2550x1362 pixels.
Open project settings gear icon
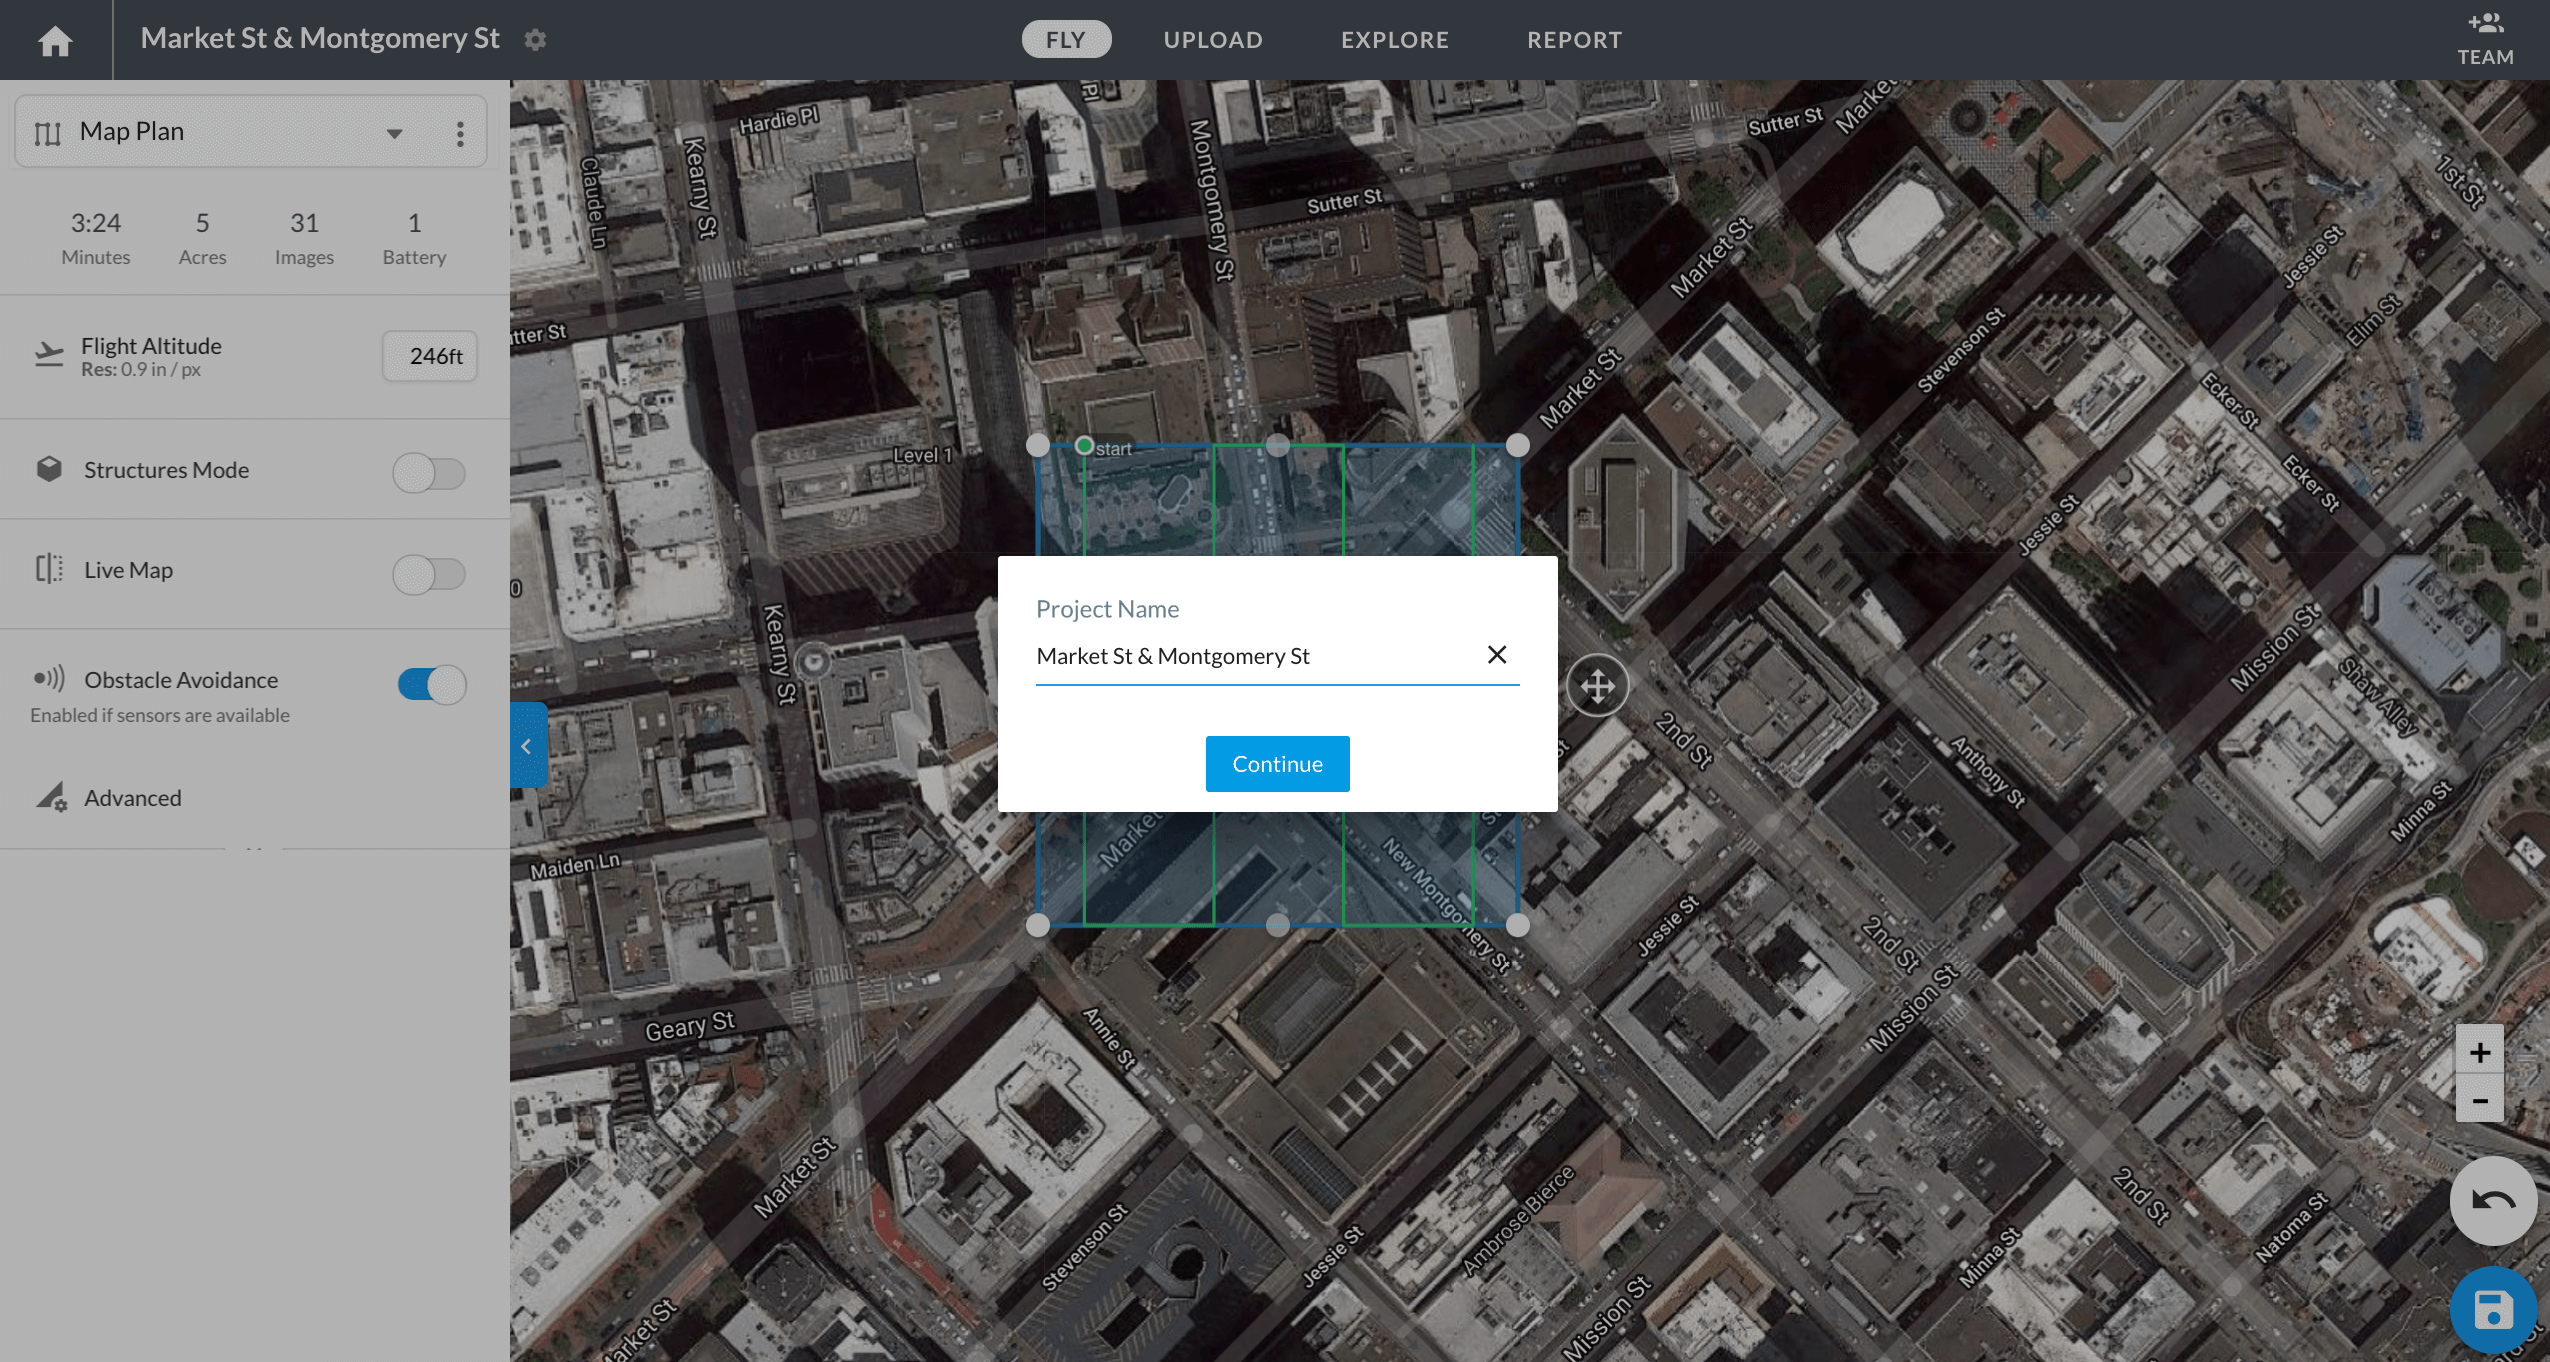536,40
